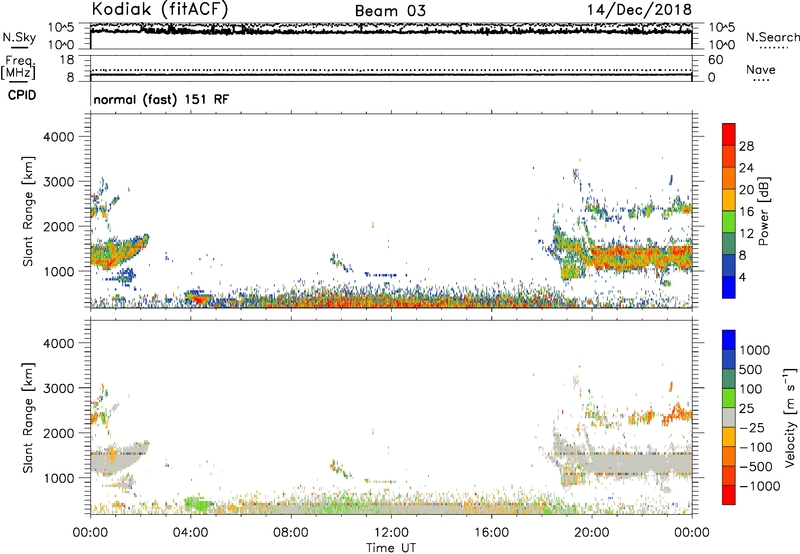Screen dimensions: 800x554
Task: Select the 'N.Sky' legend label
Action: (x=19, y=37)
